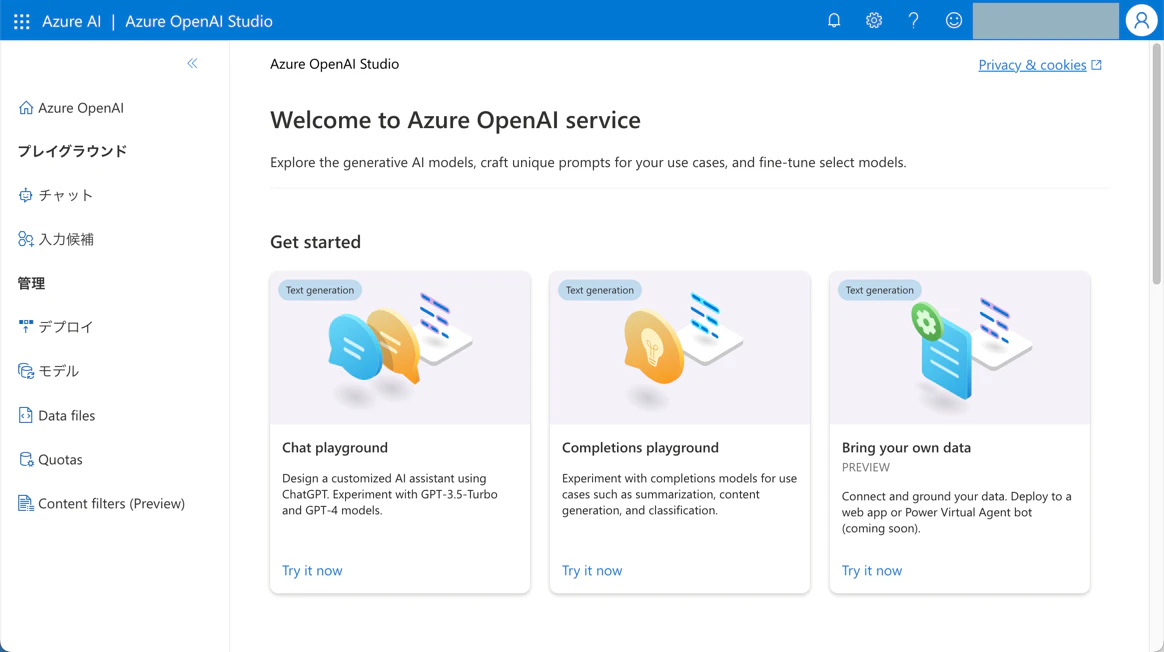Click the Azure AI header title
This screenshot has height=652, width=1164.
point(71,22)
